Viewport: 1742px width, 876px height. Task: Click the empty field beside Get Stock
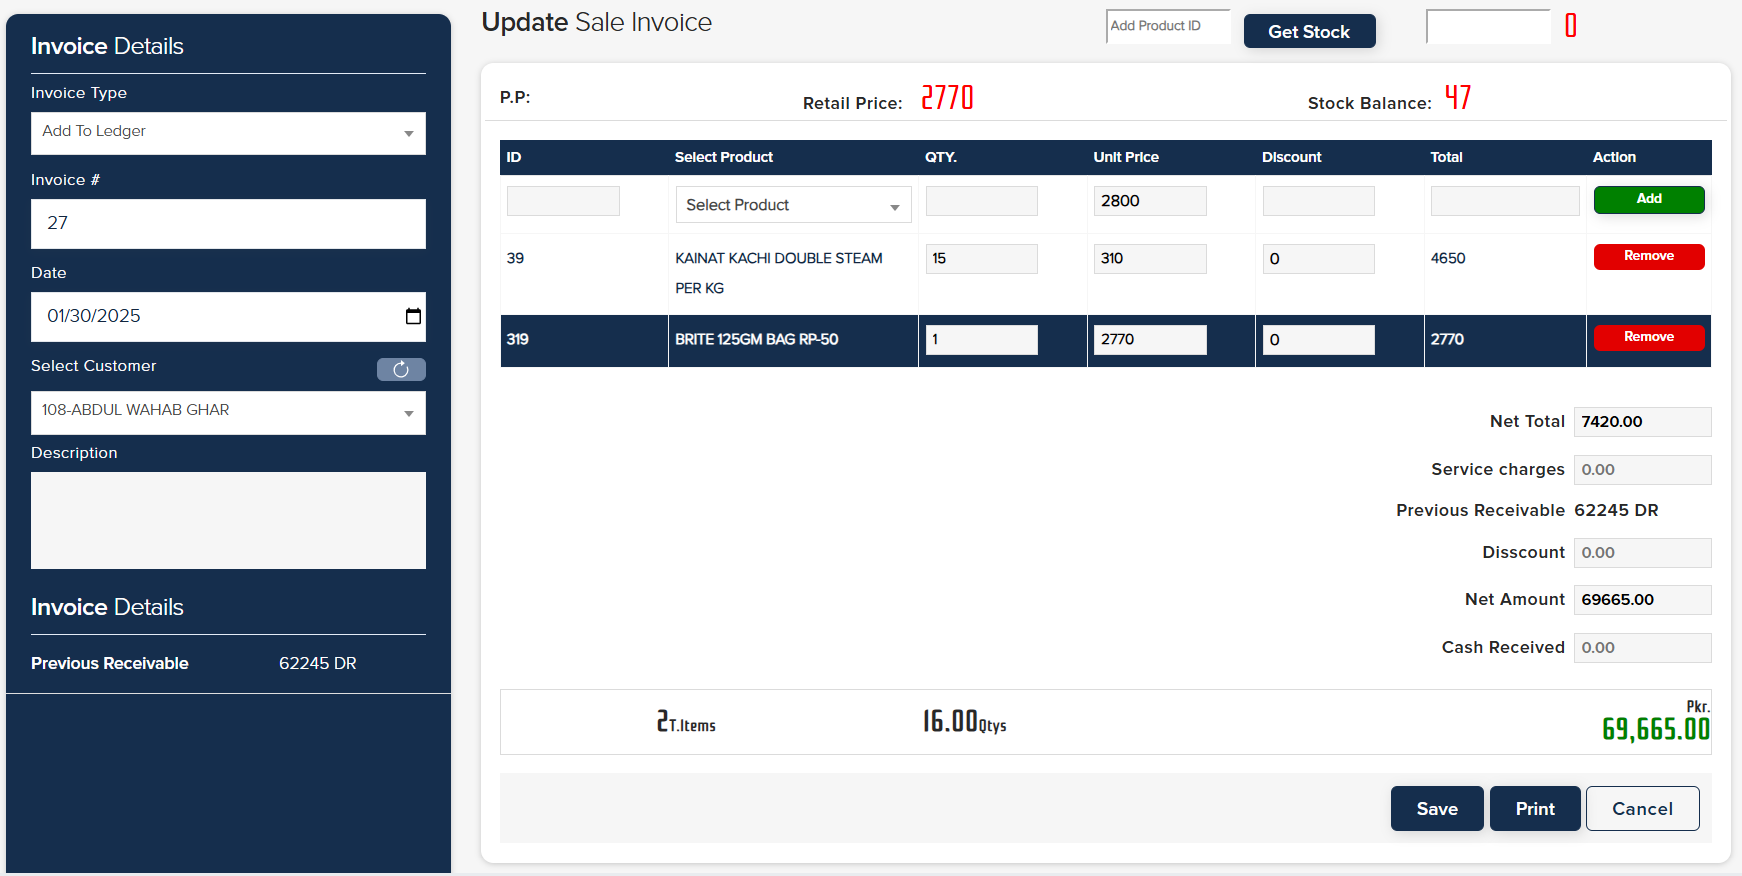(x=1488, y=26)
